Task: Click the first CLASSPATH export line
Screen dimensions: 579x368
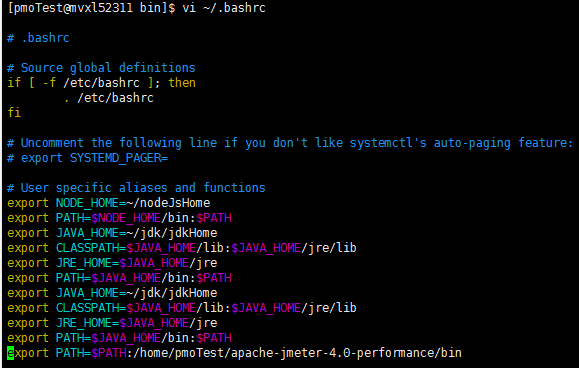Action: 182,248
